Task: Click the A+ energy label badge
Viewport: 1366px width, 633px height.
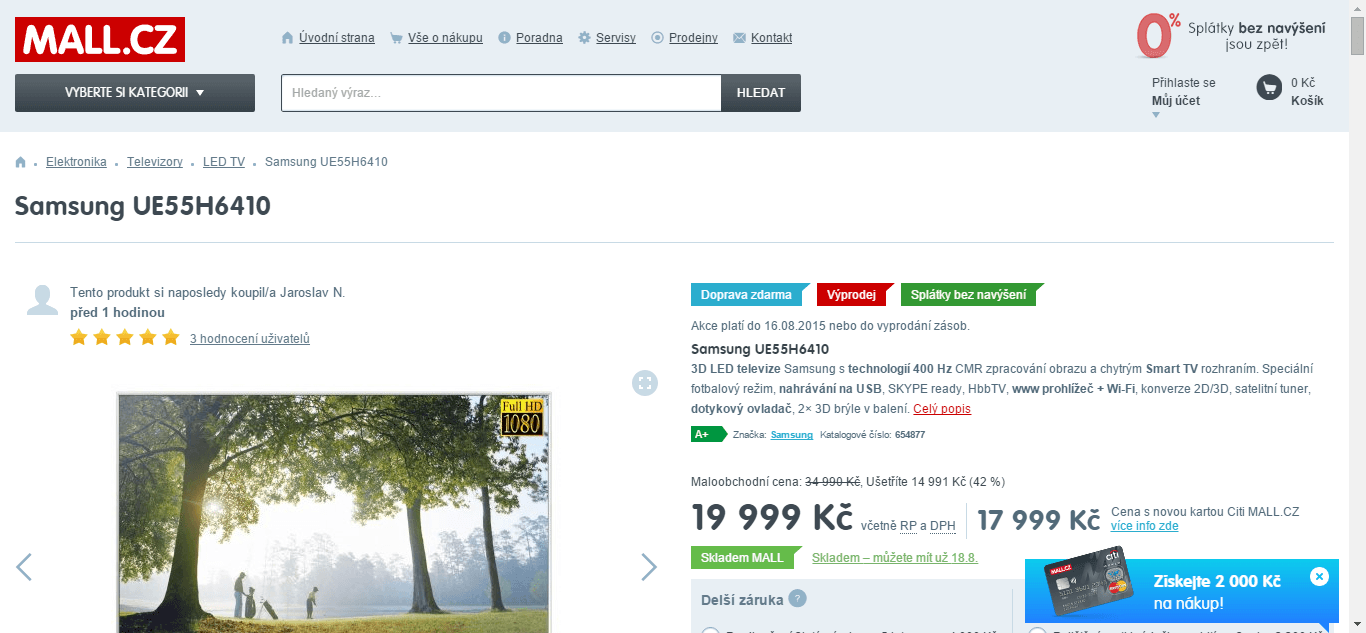Action: coord(708,434)
